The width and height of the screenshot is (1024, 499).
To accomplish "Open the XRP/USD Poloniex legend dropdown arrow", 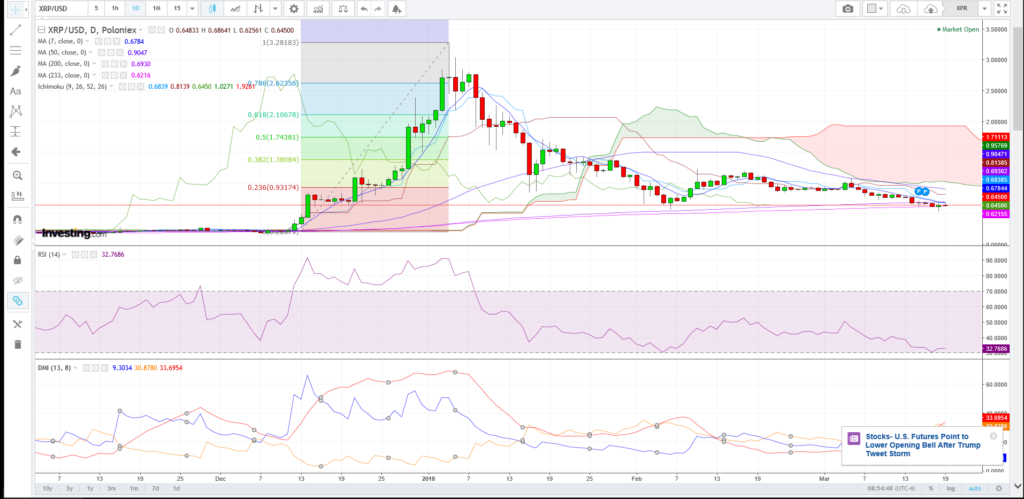I will pyautogui.click(x=143, y=30).
